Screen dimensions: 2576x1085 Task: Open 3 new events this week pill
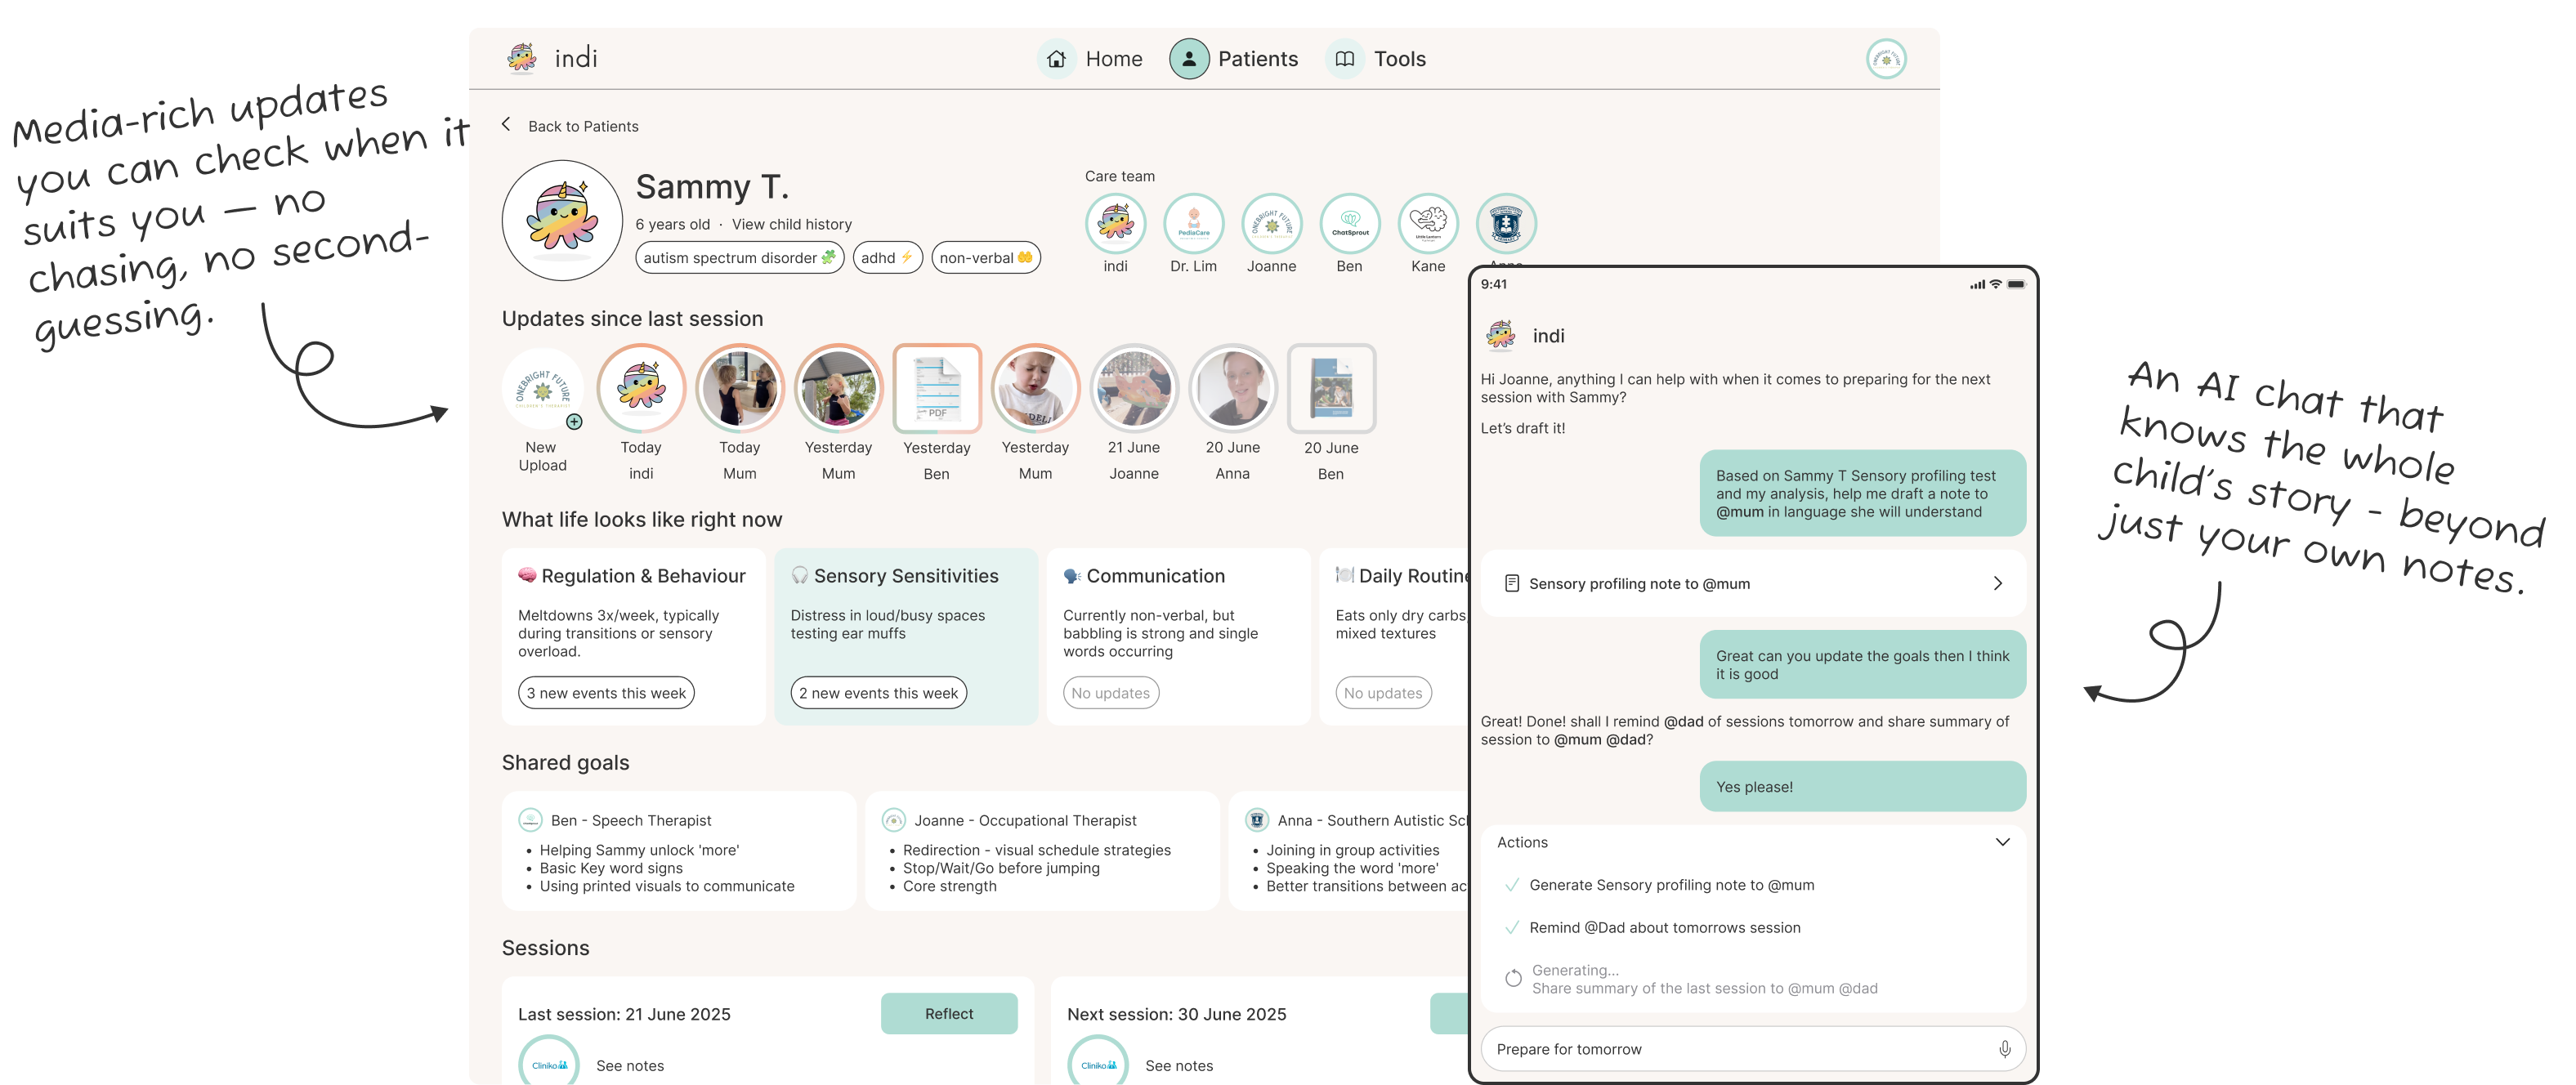click(x=606, y=693)
